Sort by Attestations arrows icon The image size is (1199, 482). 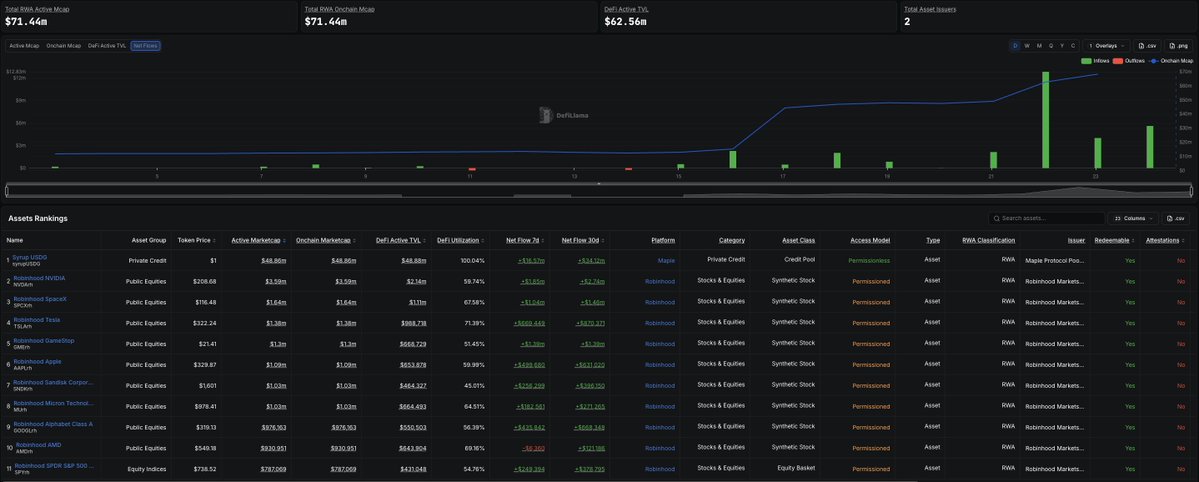point(1185,240)
